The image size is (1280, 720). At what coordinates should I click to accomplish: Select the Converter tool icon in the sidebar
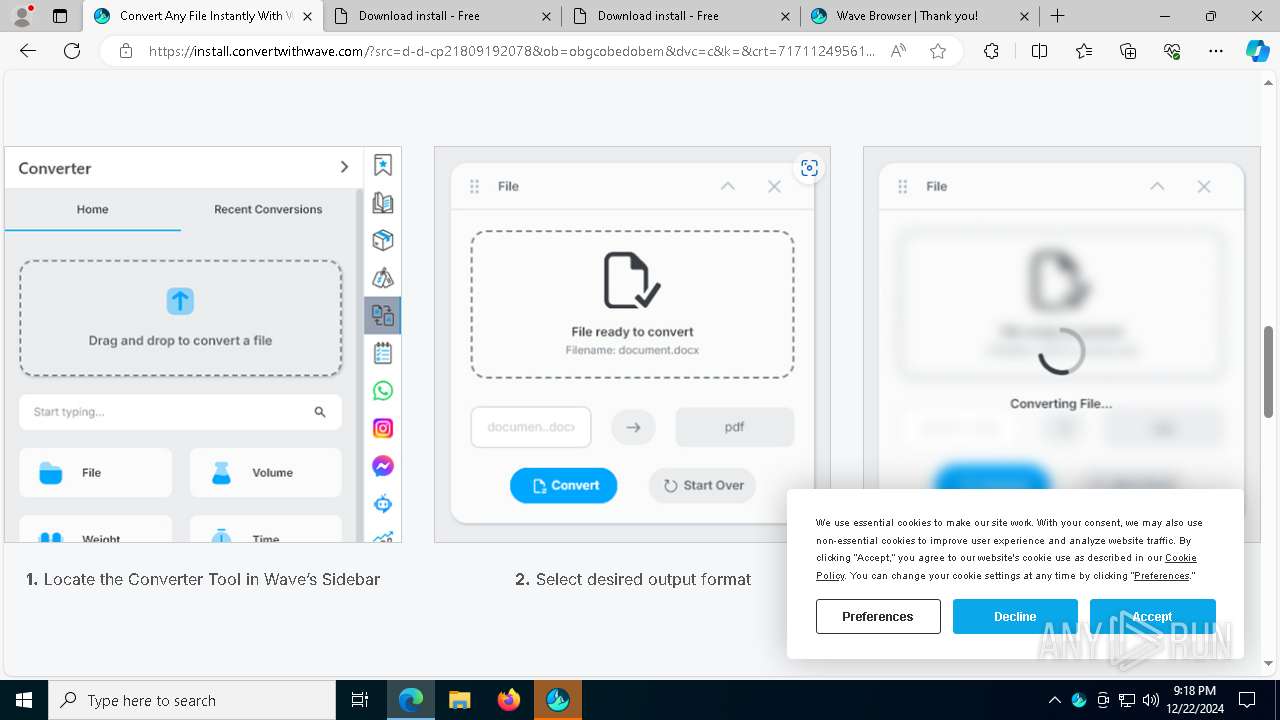click(383, 315)
